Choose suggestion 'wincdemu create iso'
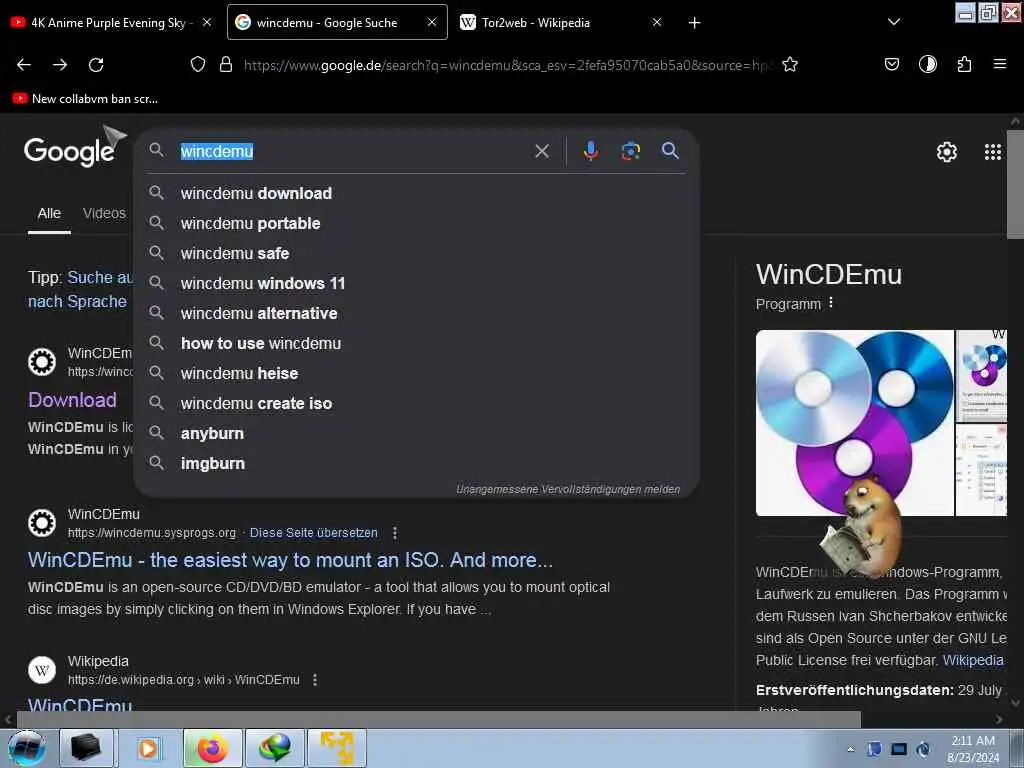The height and width of the screenshot is (768, 1024). [416, 404]
